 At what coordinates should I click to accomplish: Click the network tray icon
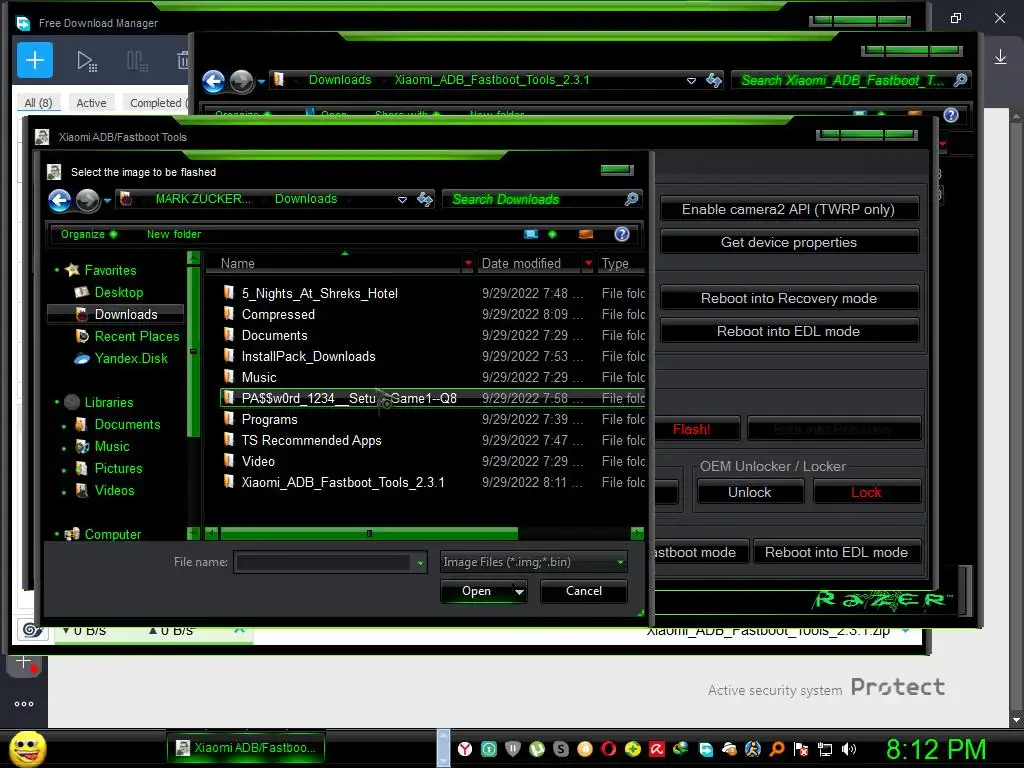click(x=825, y=749)
